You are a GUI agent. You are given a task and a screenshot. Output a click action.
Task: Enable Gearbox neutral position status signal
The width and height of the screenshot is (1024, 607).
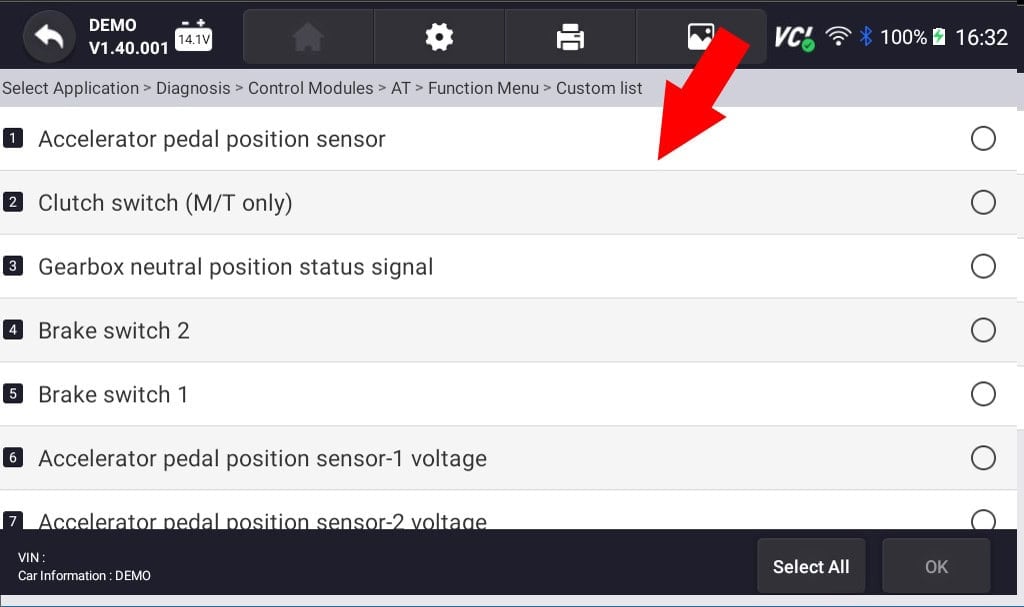point(983,266)
